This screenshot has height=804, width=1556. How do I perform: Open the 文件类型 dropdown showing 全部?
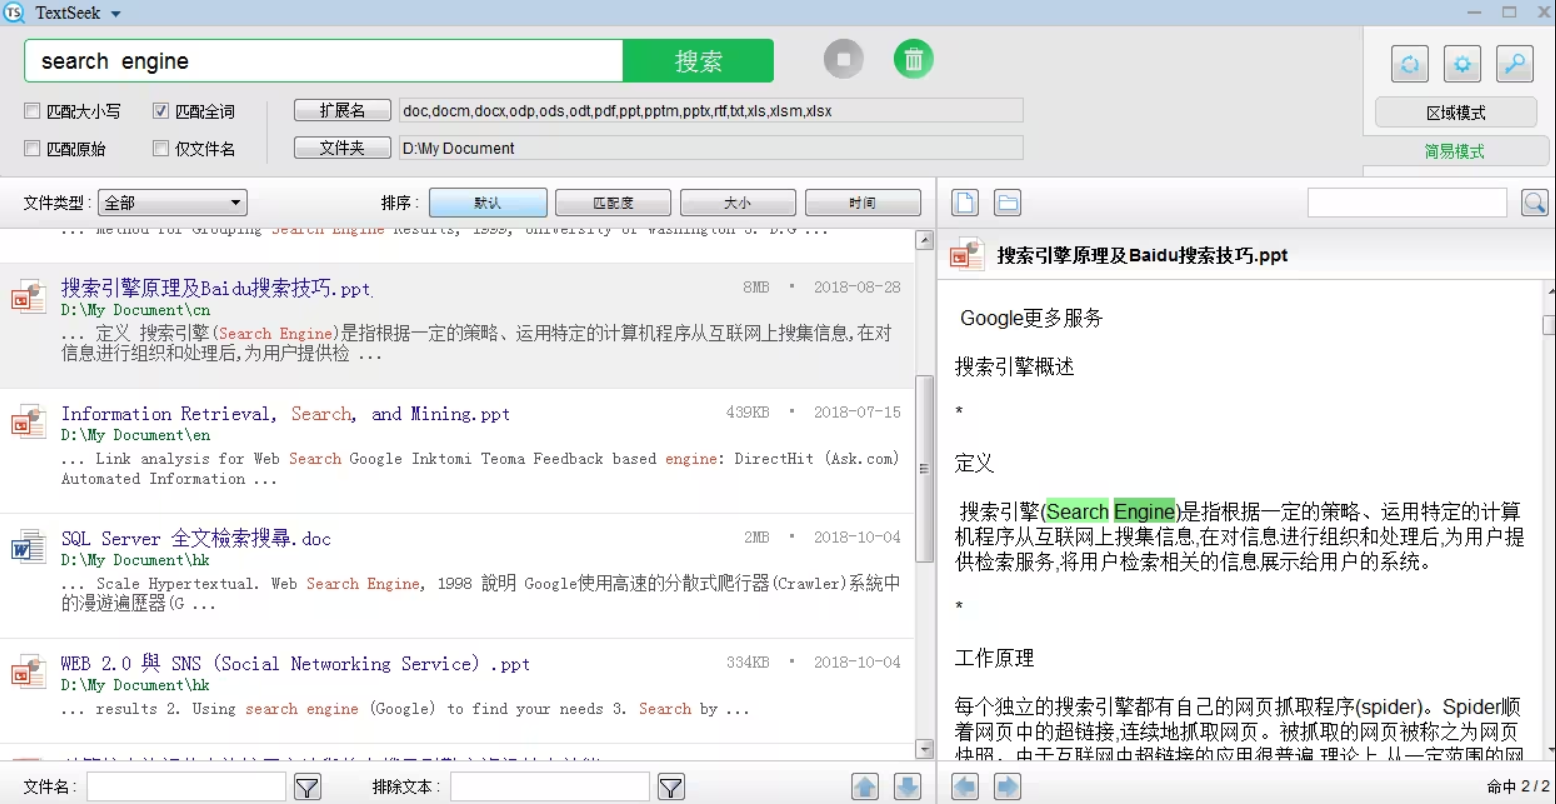click(x=171, y=202)
